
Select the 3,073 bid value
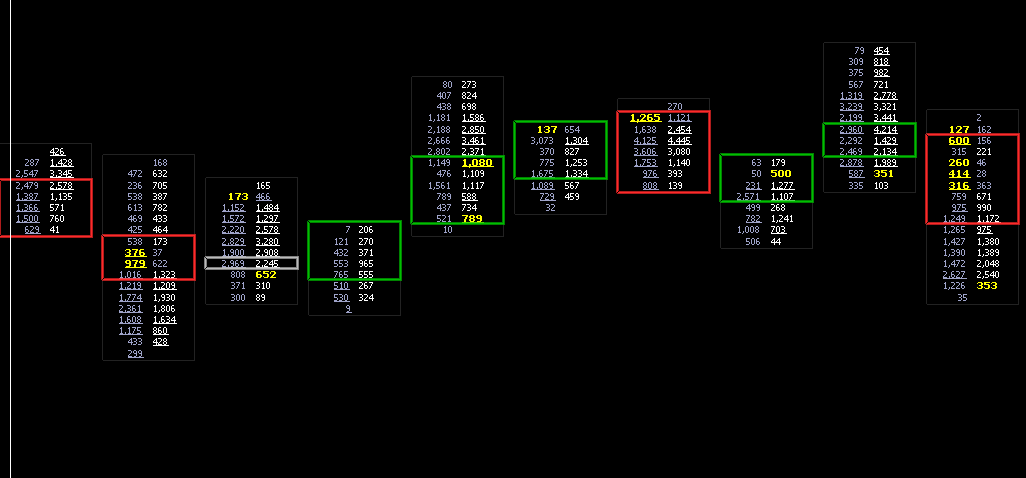(x=542, y=141)
